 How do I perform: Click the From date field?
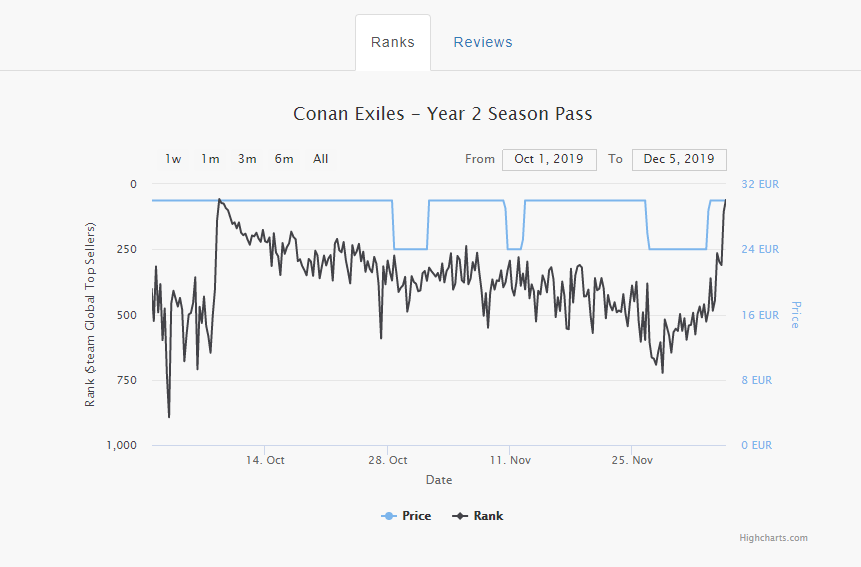tap(549, 159)
